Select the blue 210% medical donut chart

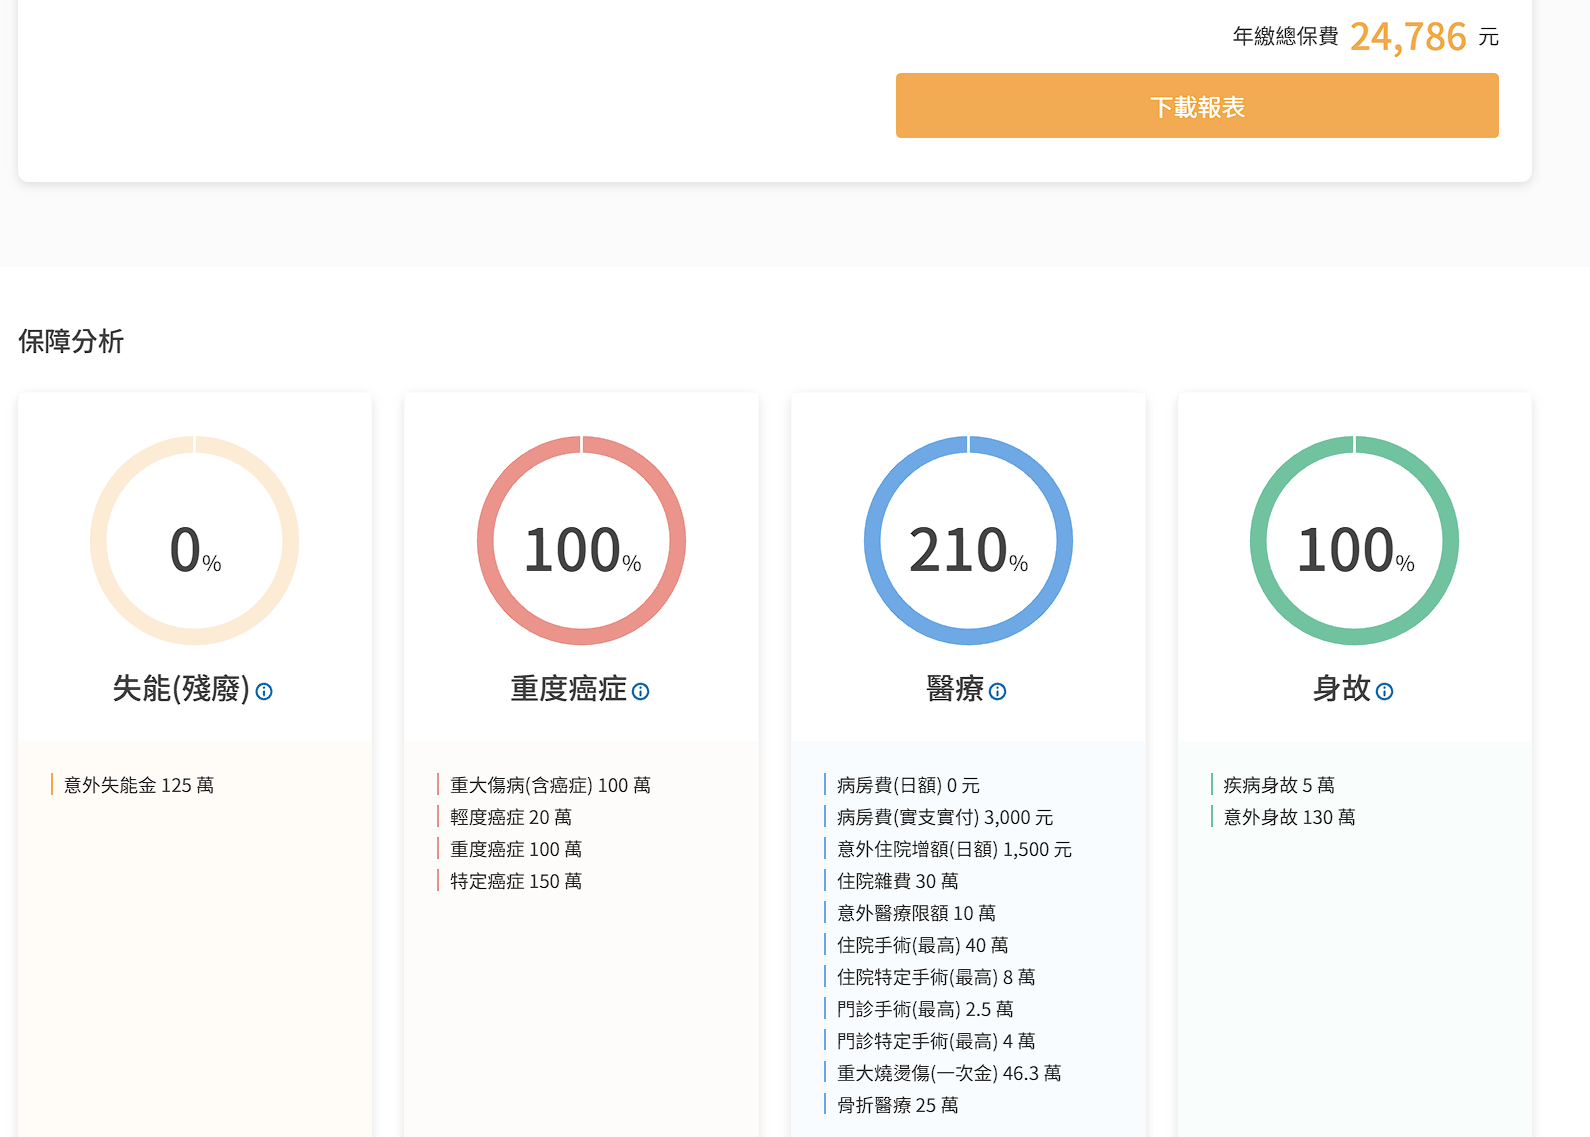[x=968, y=541]
